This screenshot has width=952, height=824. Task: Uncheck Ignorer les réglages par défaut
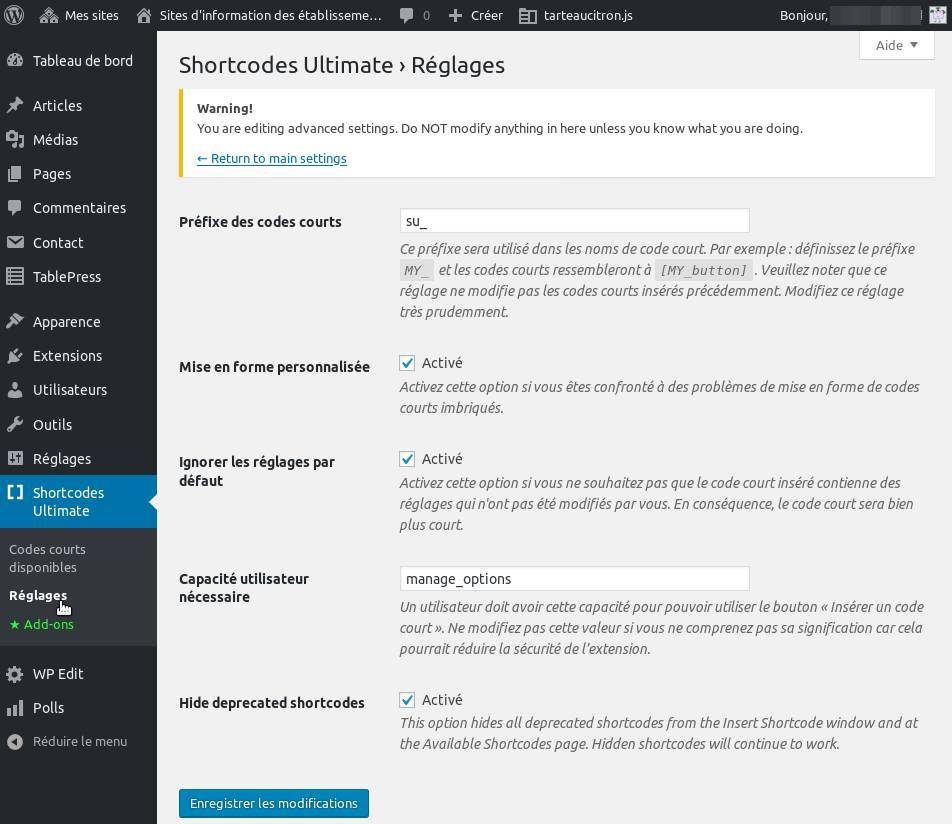click(x=407, y=459)
